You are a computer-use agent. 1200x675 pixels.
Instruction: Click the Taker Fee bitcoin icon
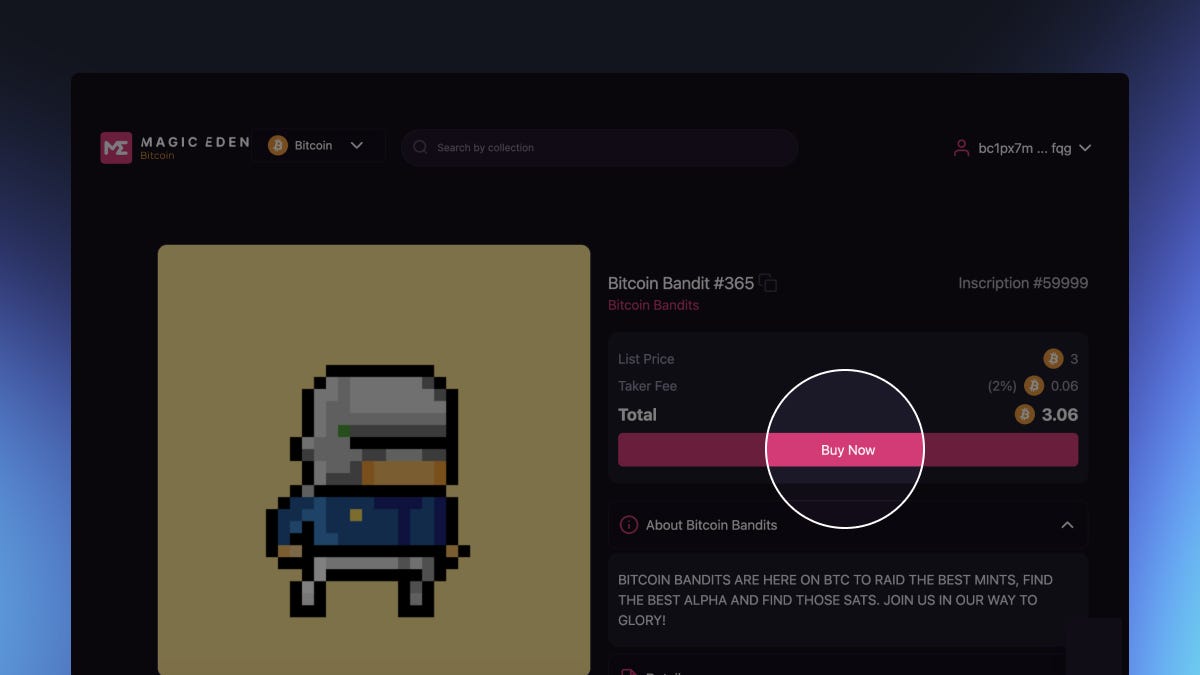(1034, 386)
